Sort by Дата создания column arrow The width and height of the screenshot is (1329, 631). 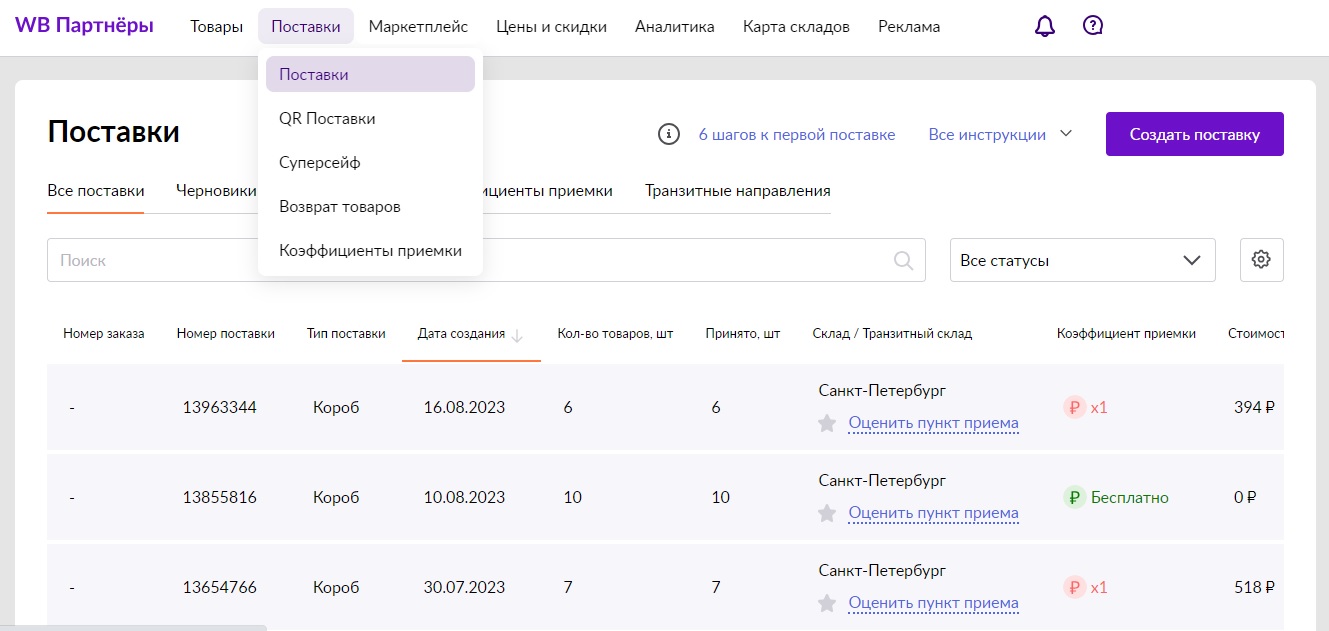click(x=517, y=335)
